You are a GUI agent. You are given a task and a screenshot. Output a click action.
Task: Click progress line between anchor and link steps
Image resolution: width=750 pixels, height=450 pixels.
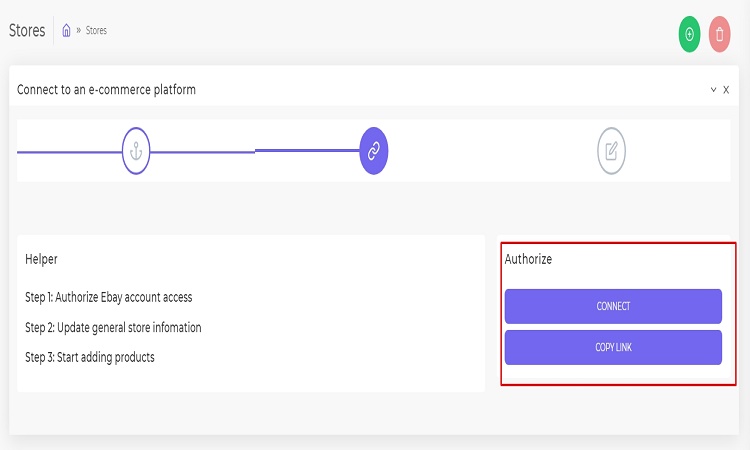tap(255, 152)
